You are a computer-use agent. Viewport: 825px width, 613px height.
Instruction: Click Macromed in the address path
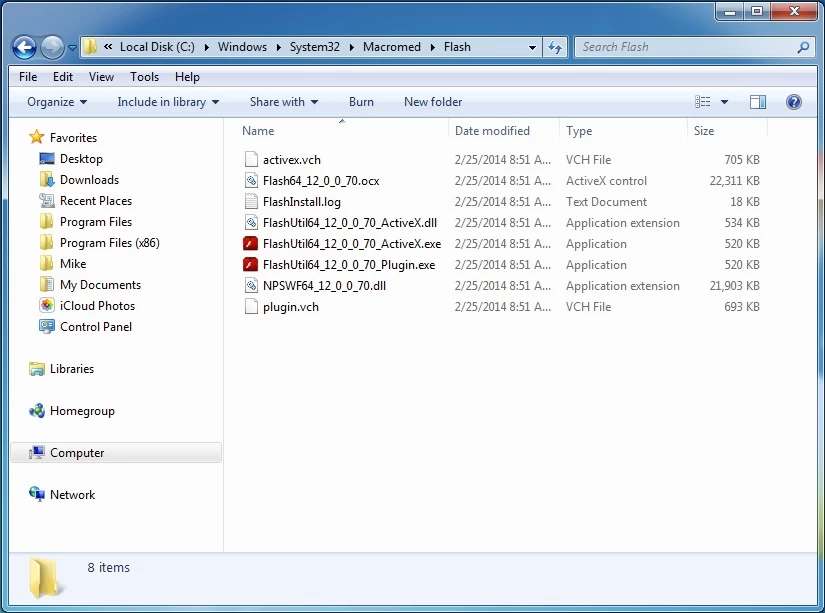[x=391, y=47]
